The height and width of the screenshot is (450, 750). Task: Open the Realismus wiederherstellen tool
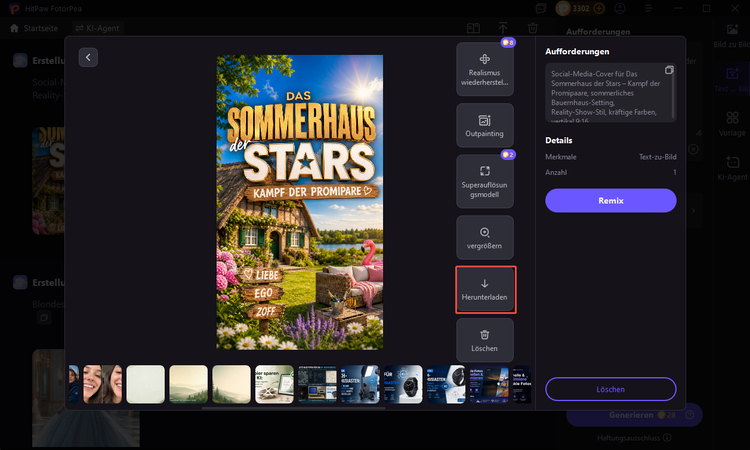tap(485, 69)
